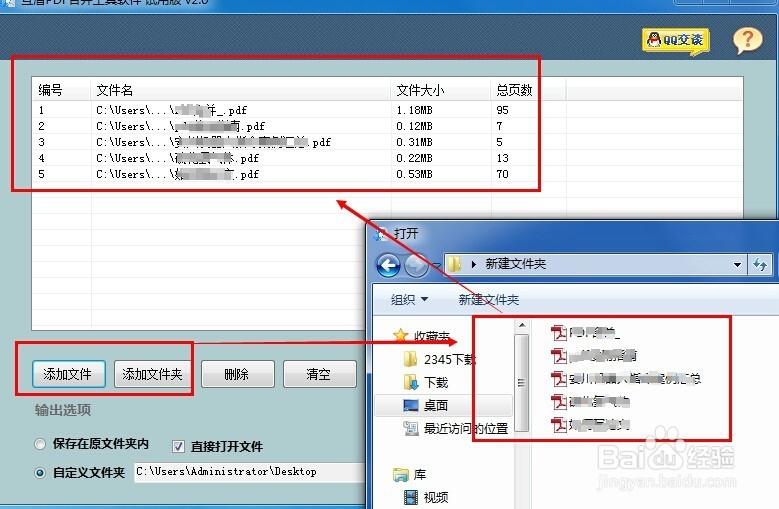Expand the path arrow before 新建文件夹
The width and height of the screenshot is (779, 509).
(x=473, y=264)
